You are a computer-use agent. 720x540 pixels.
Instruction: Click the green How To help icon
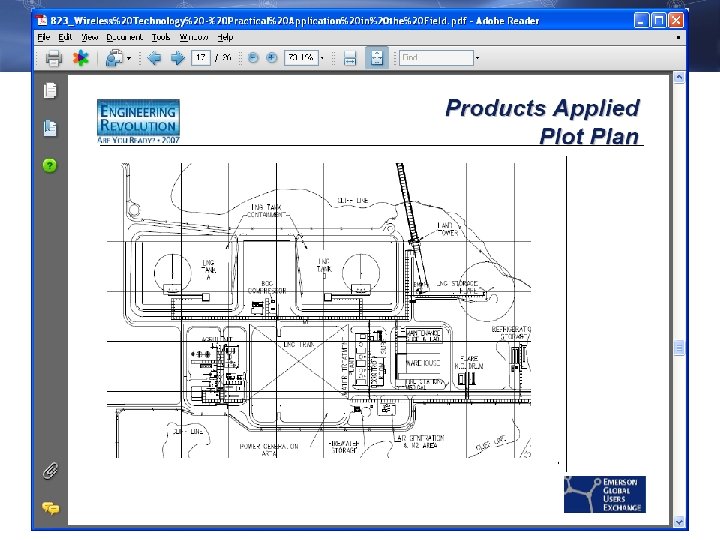point(50,165)
